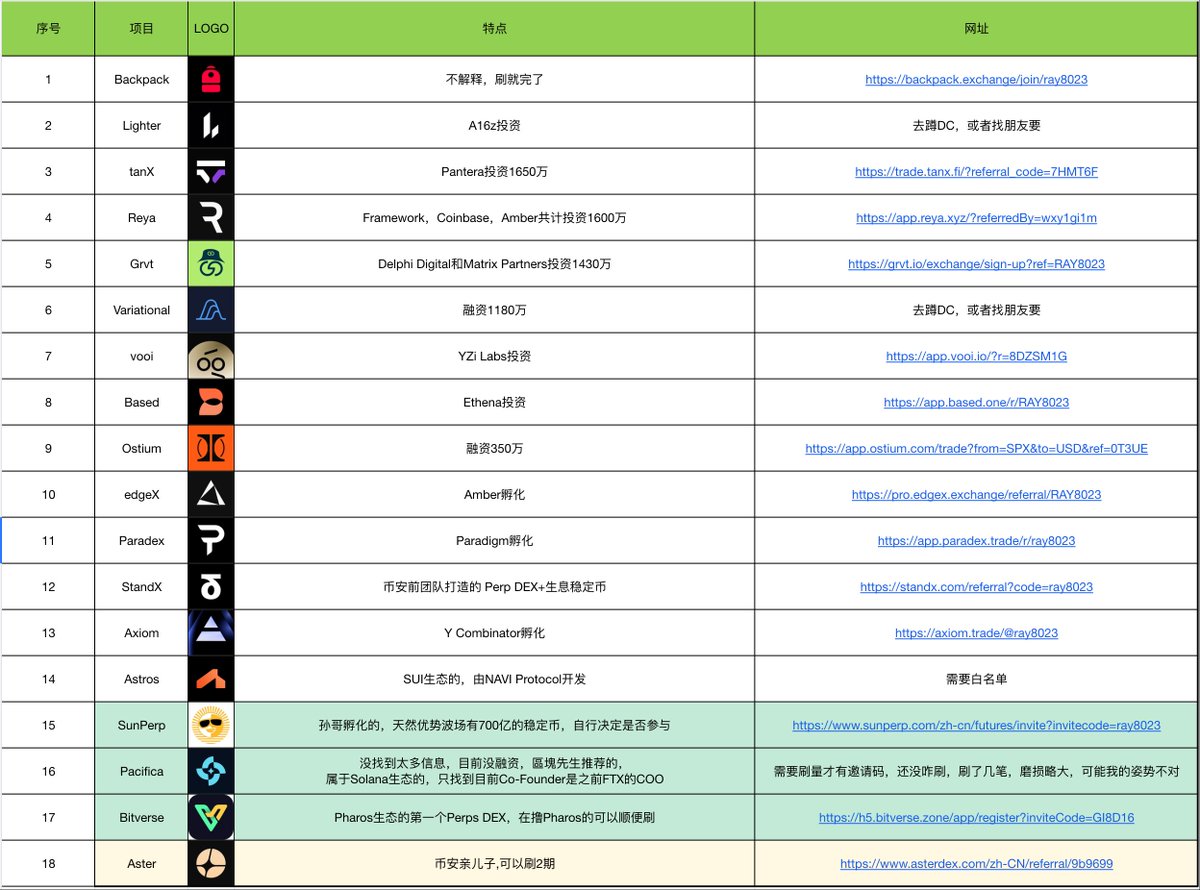Viewport: 1200px width, 890px height.
Task: Select the vooi logo icon
Action: coord(211,357)
